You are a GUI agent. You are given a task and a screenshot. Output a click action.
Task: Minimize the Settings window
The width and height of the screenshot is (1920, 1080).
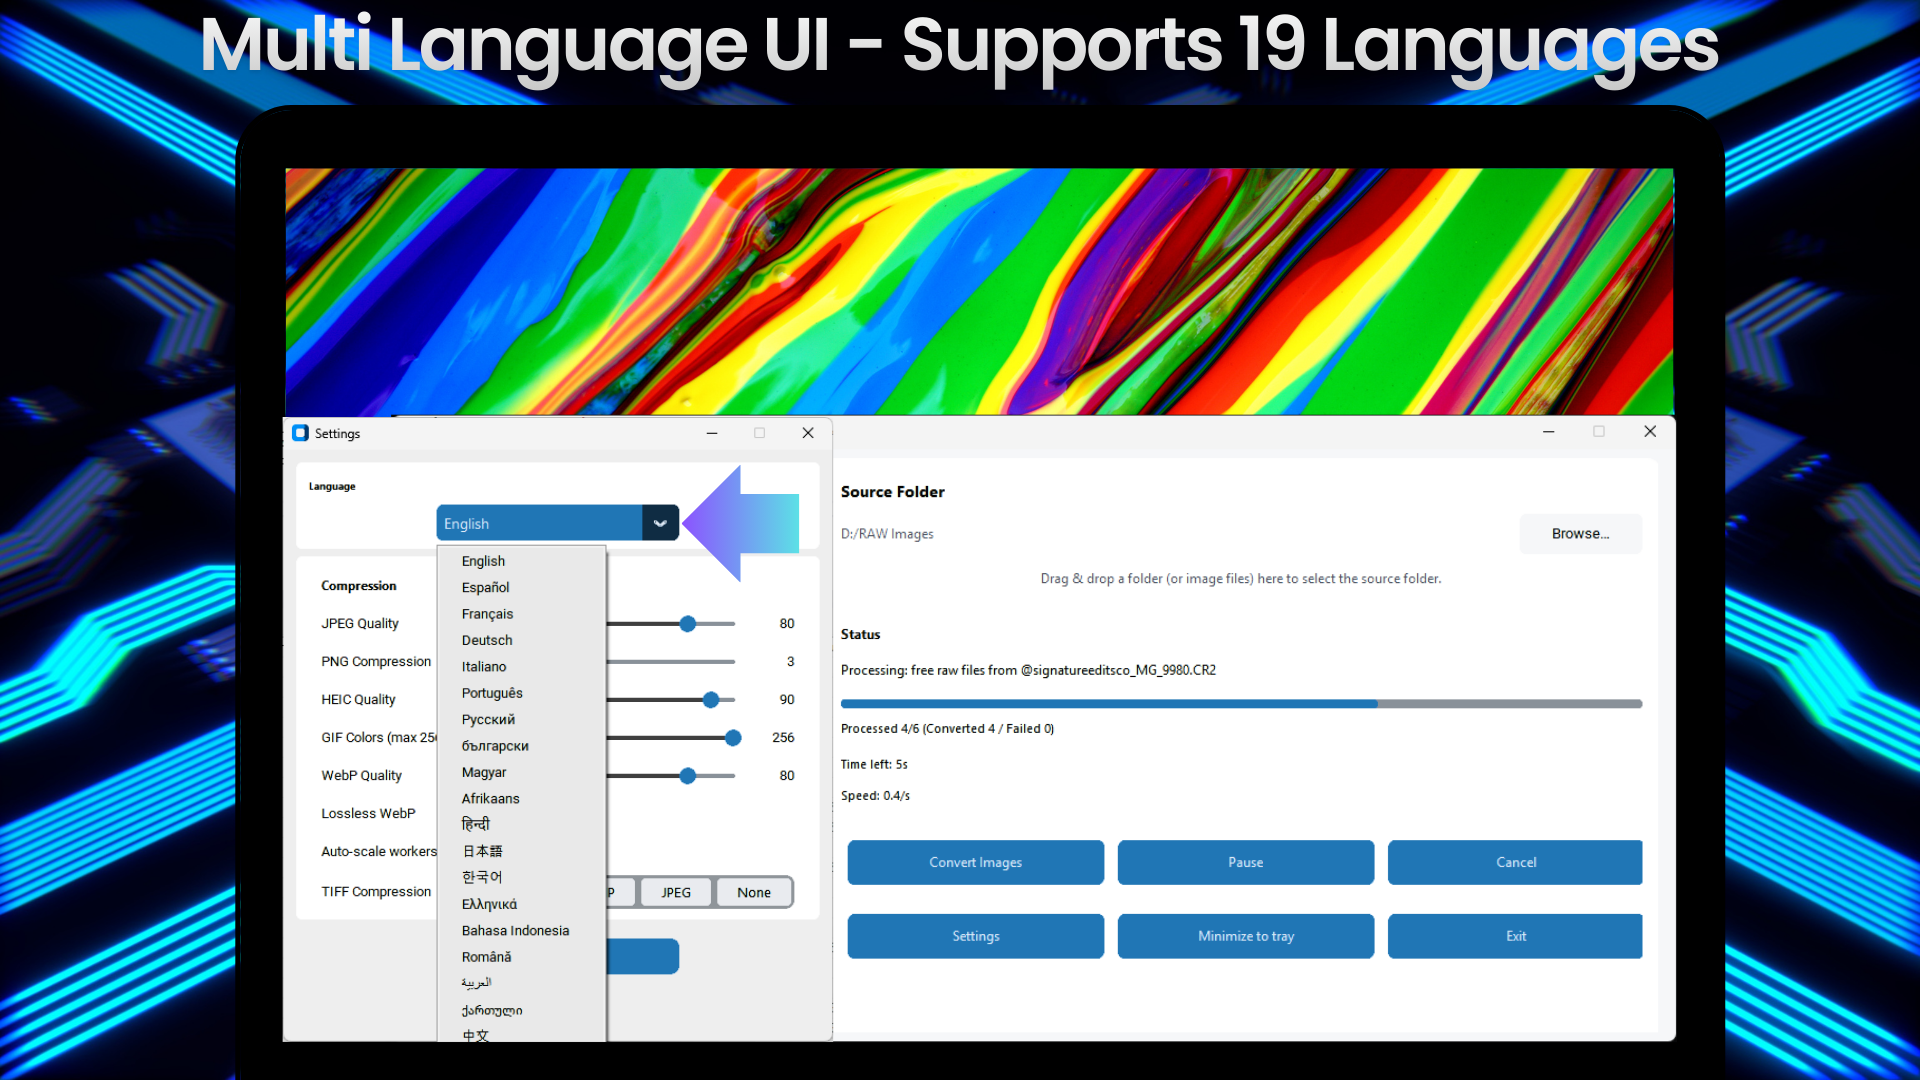coord(712,433)
